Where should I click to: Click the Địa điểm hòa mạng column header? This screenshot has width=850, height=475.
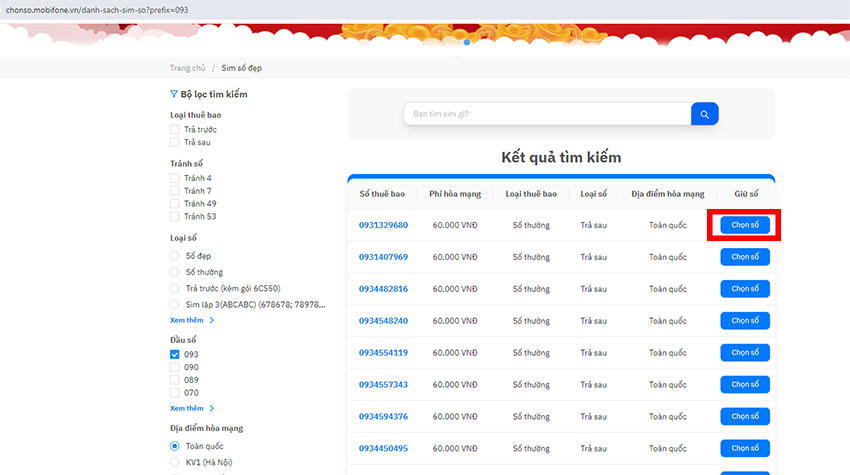(668, 194)
